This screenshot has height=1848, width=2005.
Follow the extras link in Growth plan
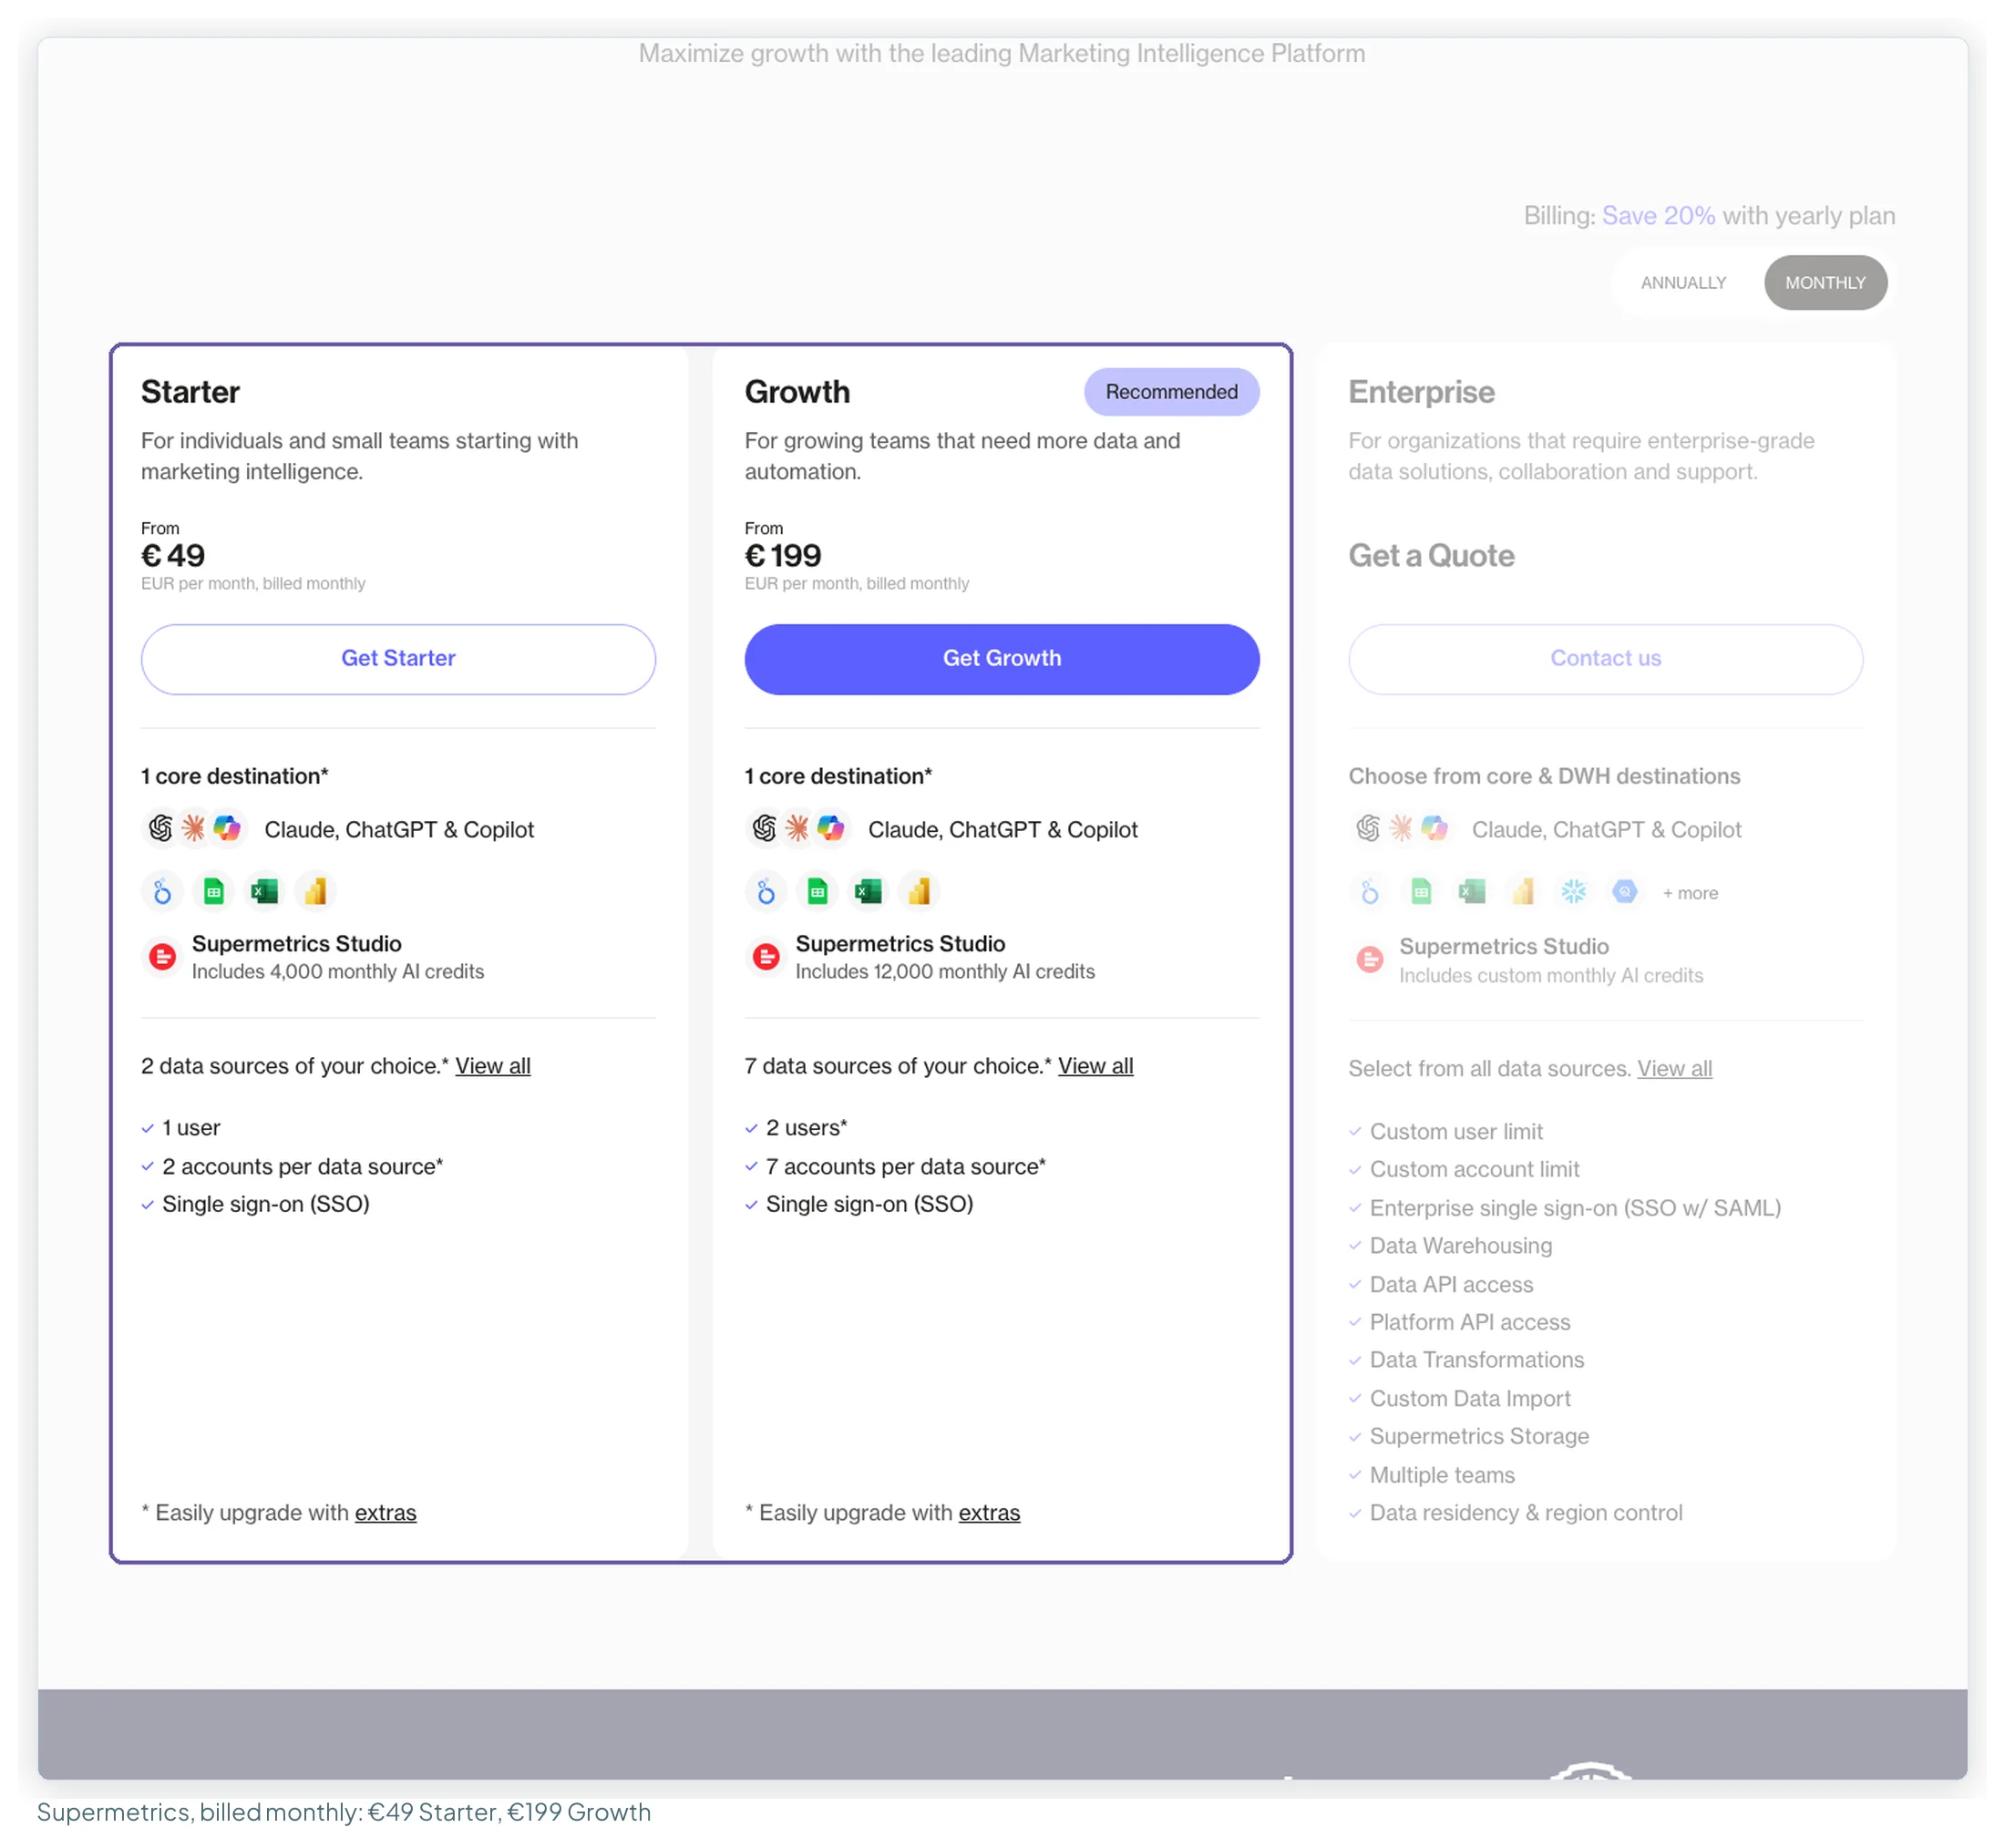990,1513
